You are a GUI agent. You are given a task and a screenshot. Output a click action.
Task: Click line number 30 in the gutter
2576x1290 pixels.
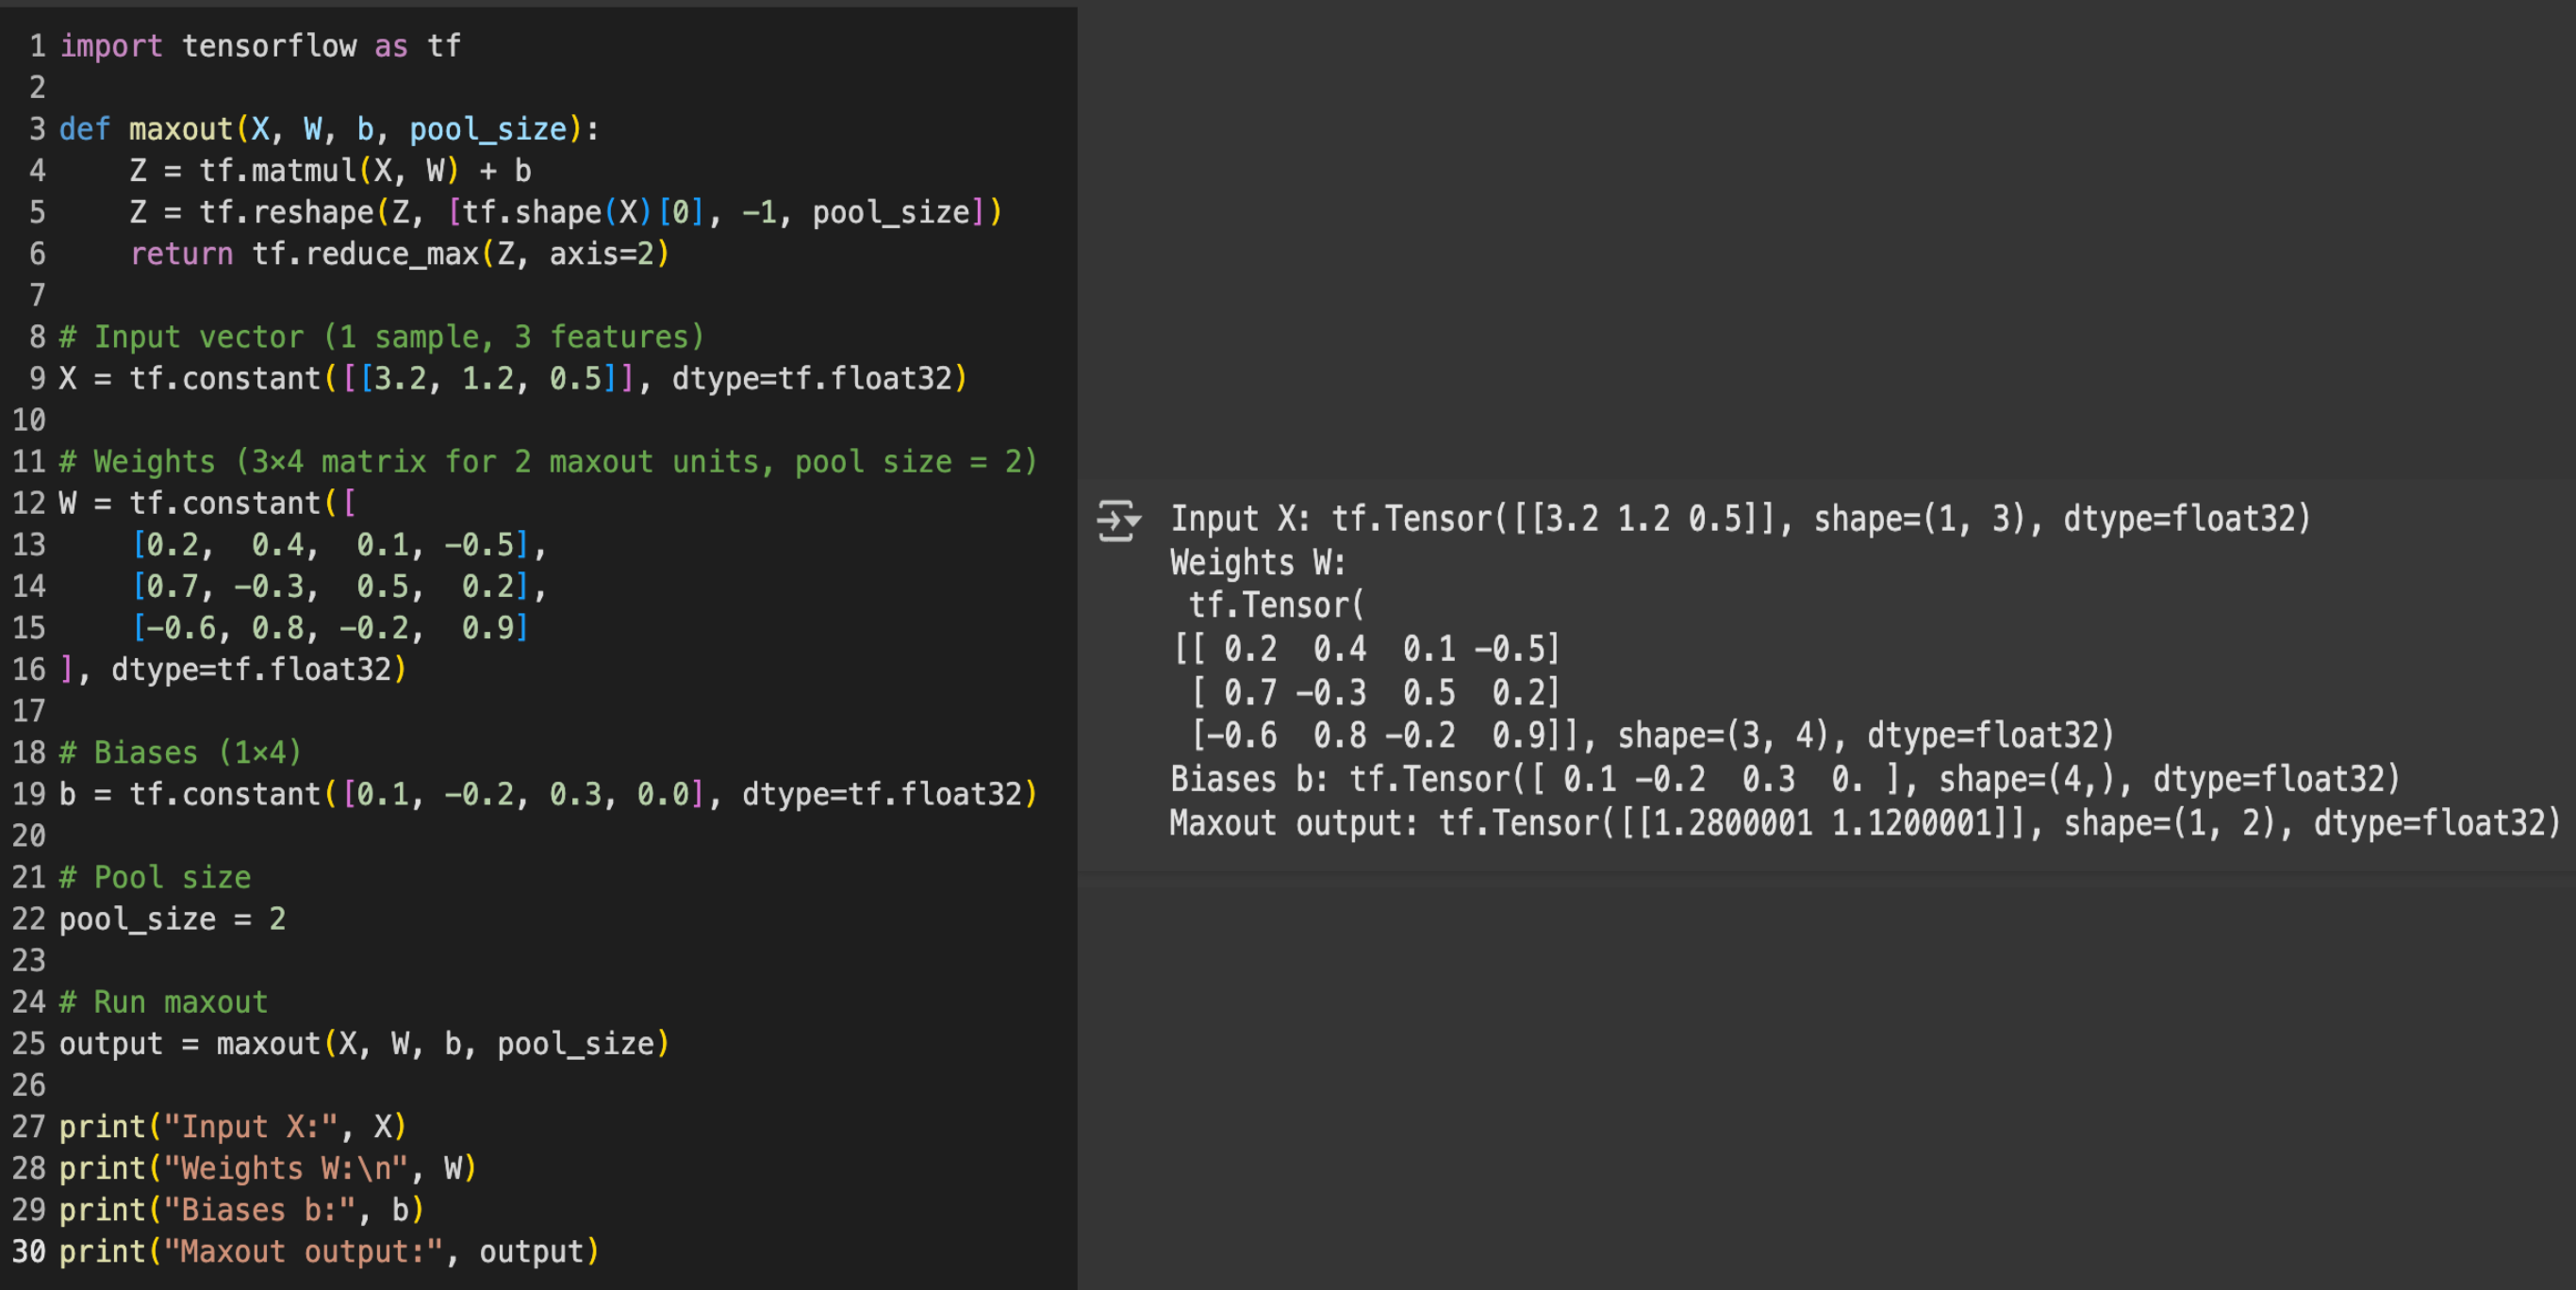[29, 1252]
